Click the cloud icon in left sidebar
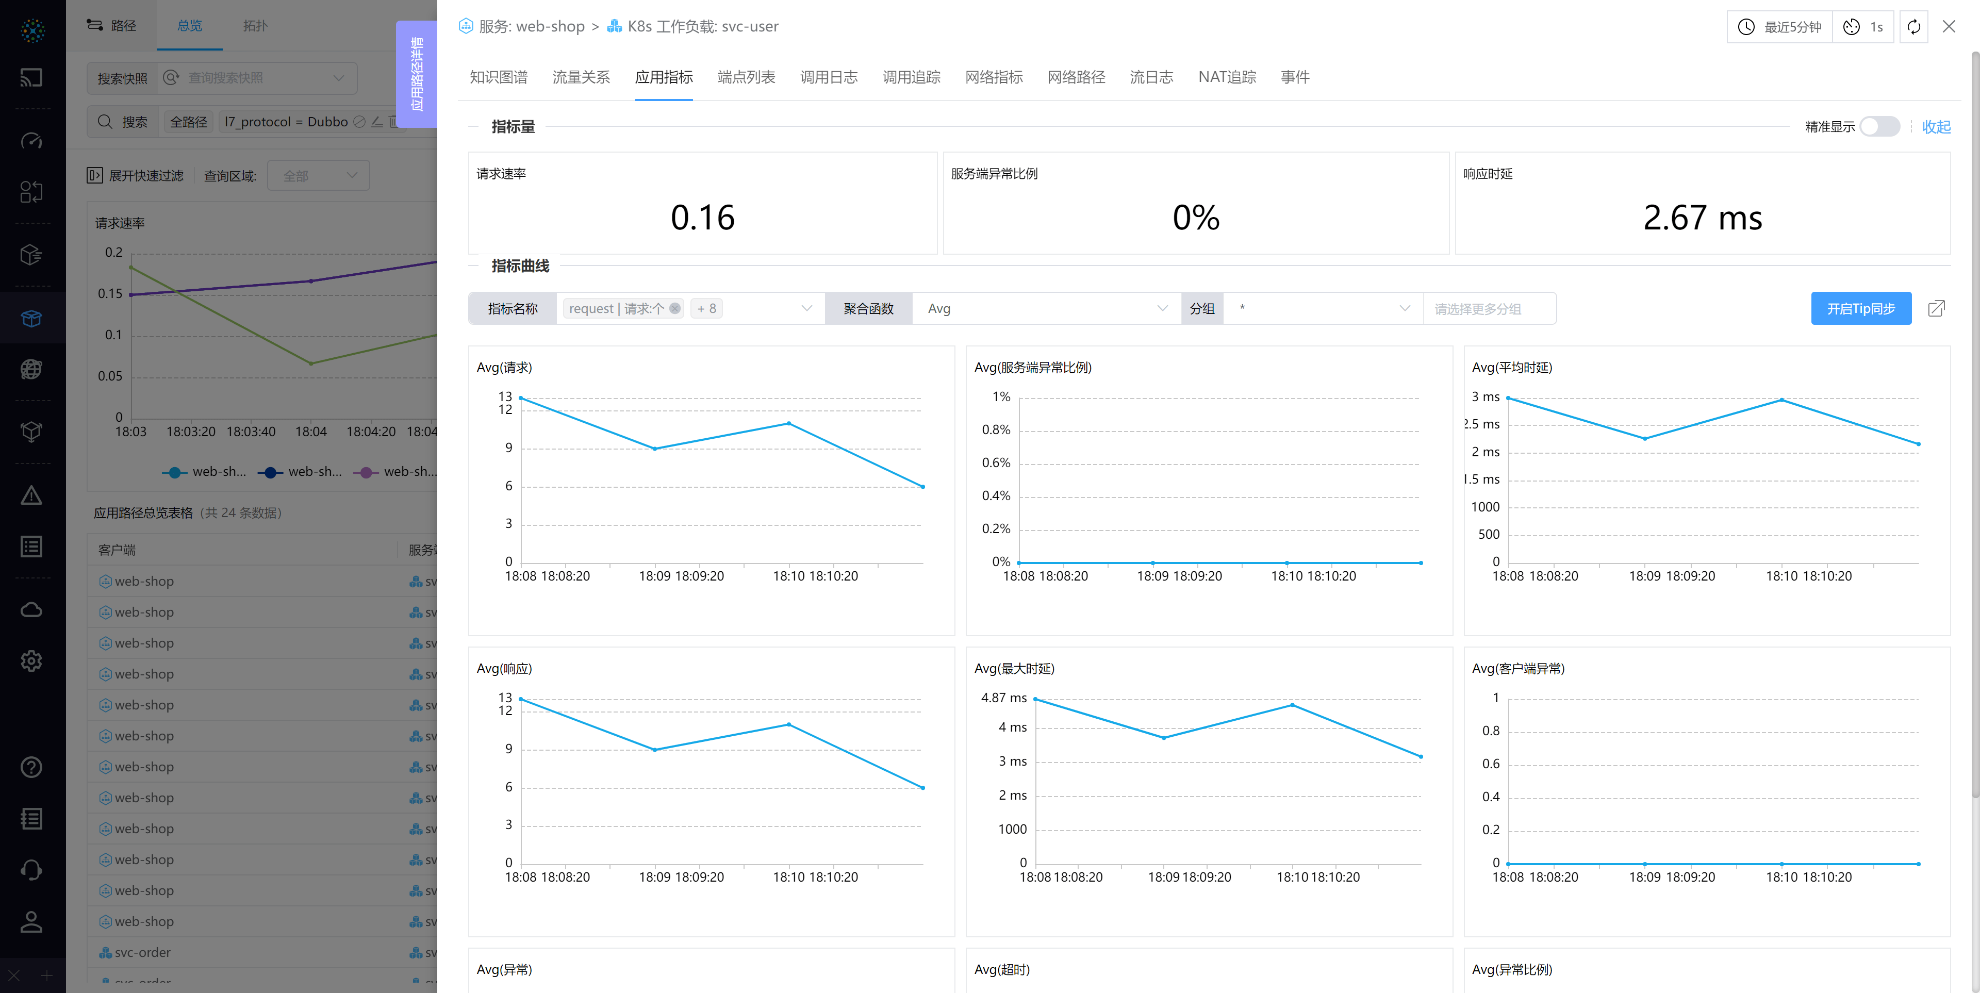Image resolution: width=1980 pixels, height=993 pixels. 32,610
